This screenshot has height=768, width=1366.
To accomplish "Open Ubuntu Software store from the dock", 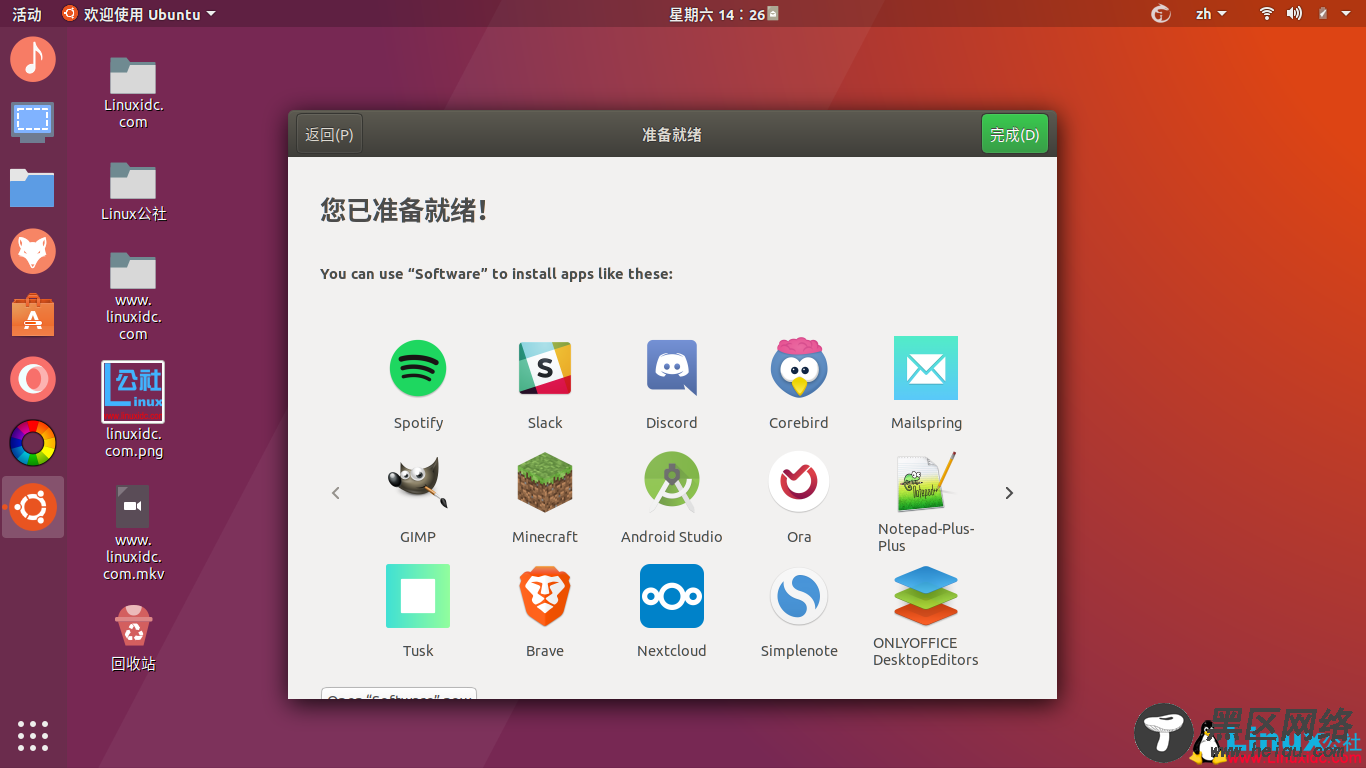I will 33,315.
